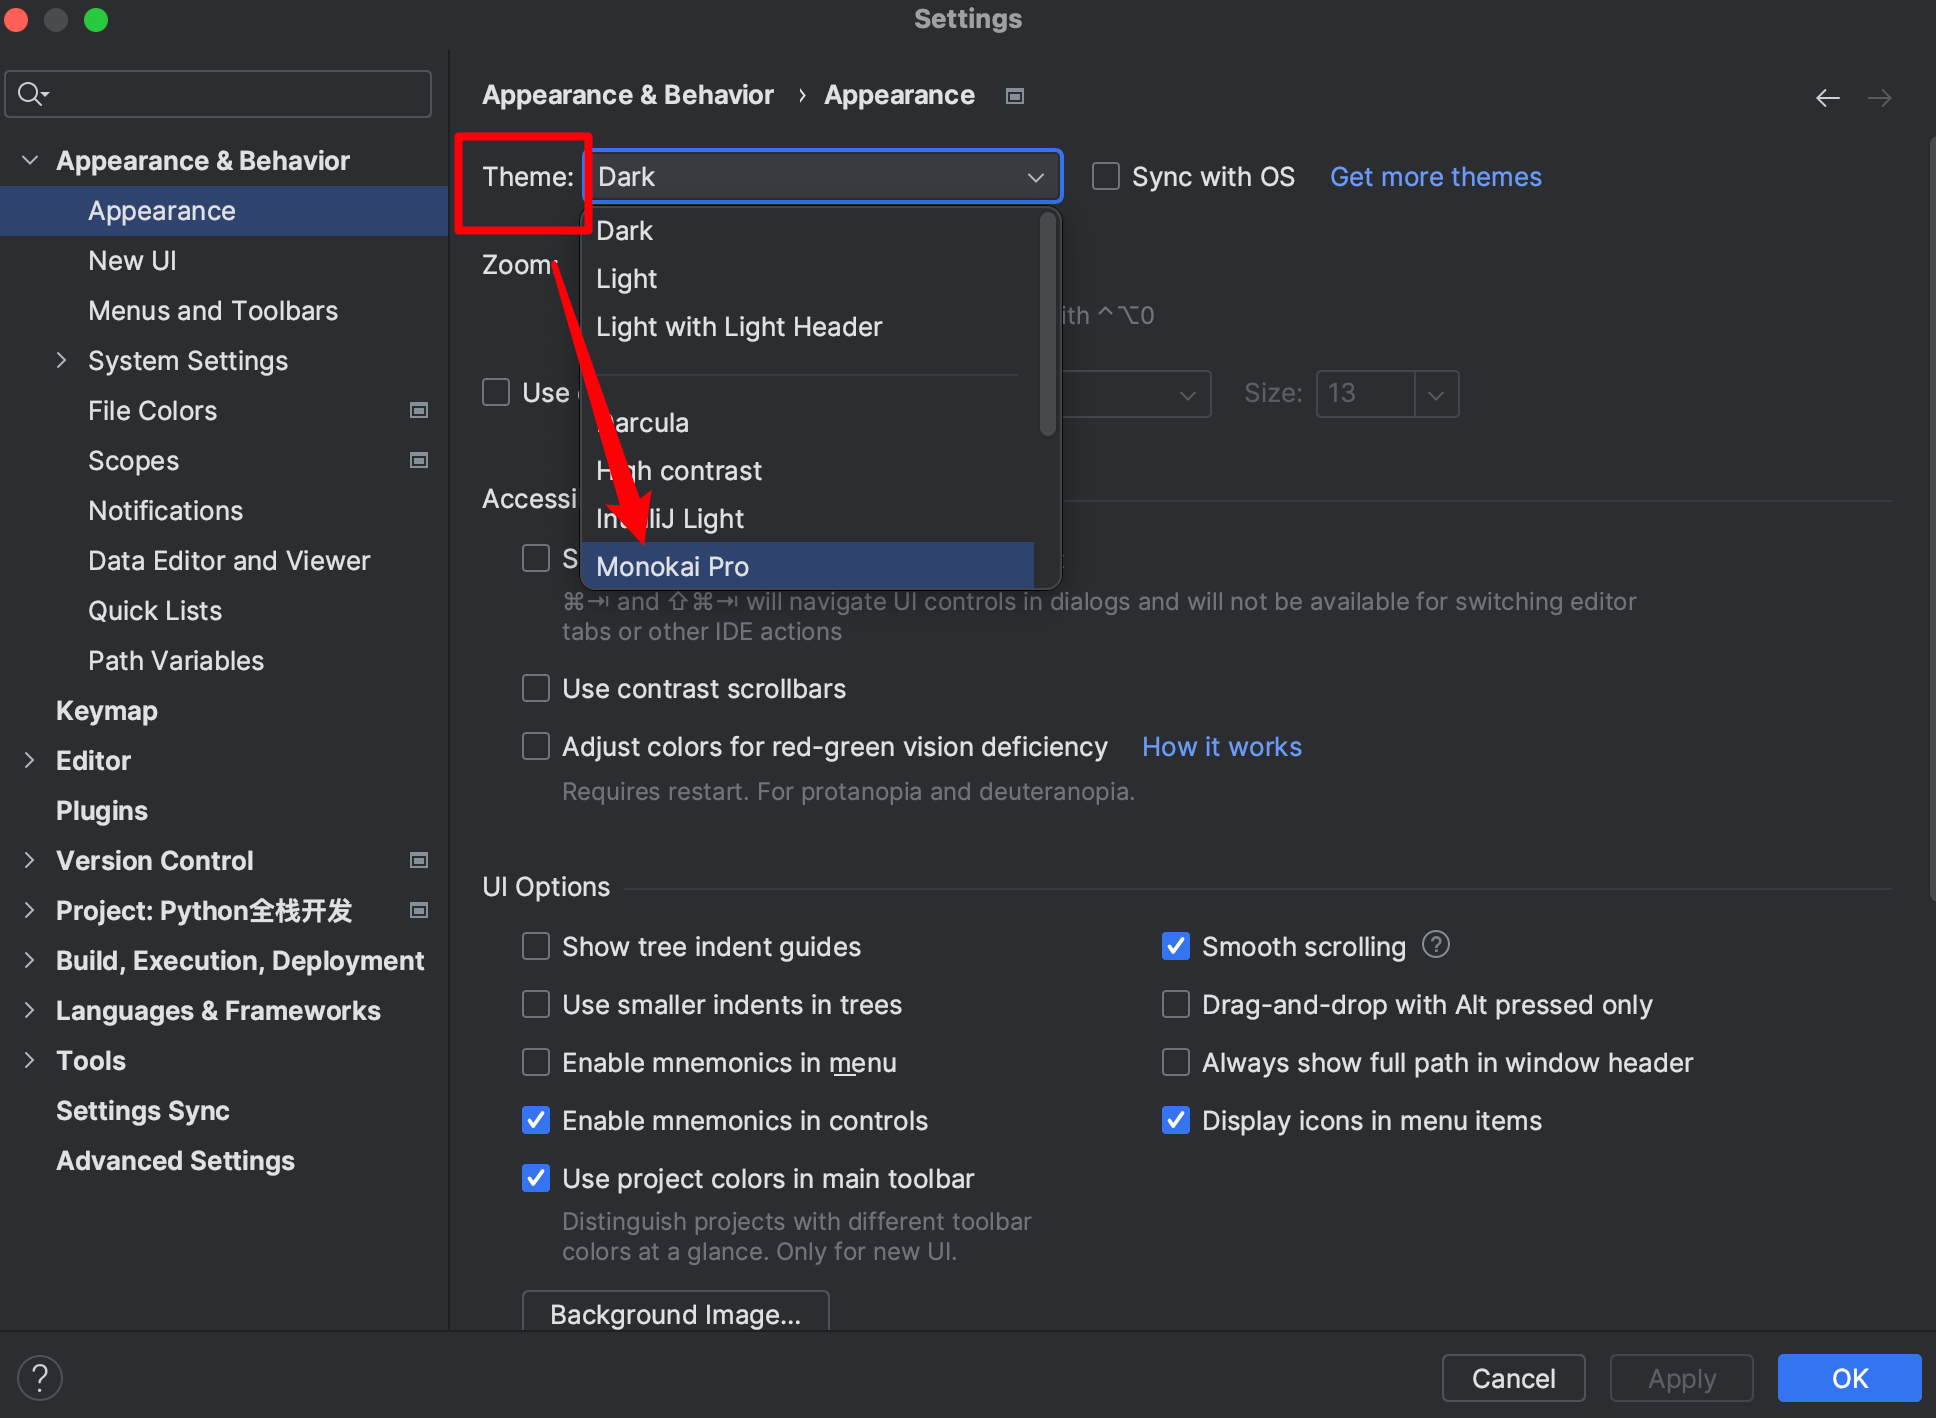
Task: Click the back navigation arrow
Action: pos(1827,97)
